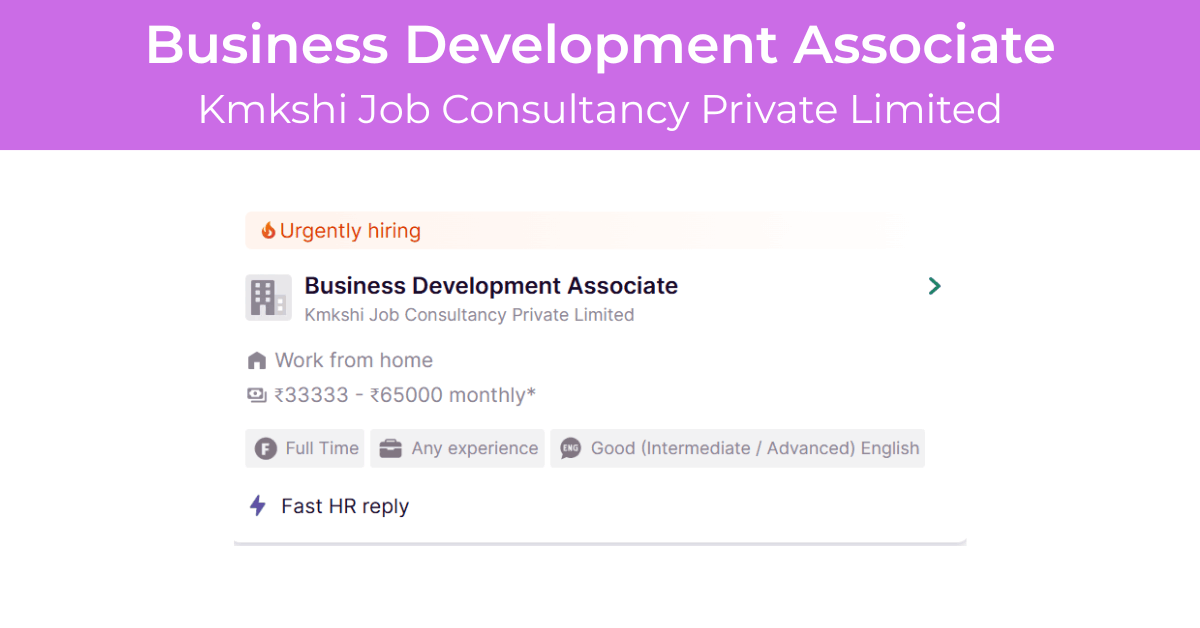Select the Any experience tag
Viewport: 1200px width, 628px height.
[458, 448]
